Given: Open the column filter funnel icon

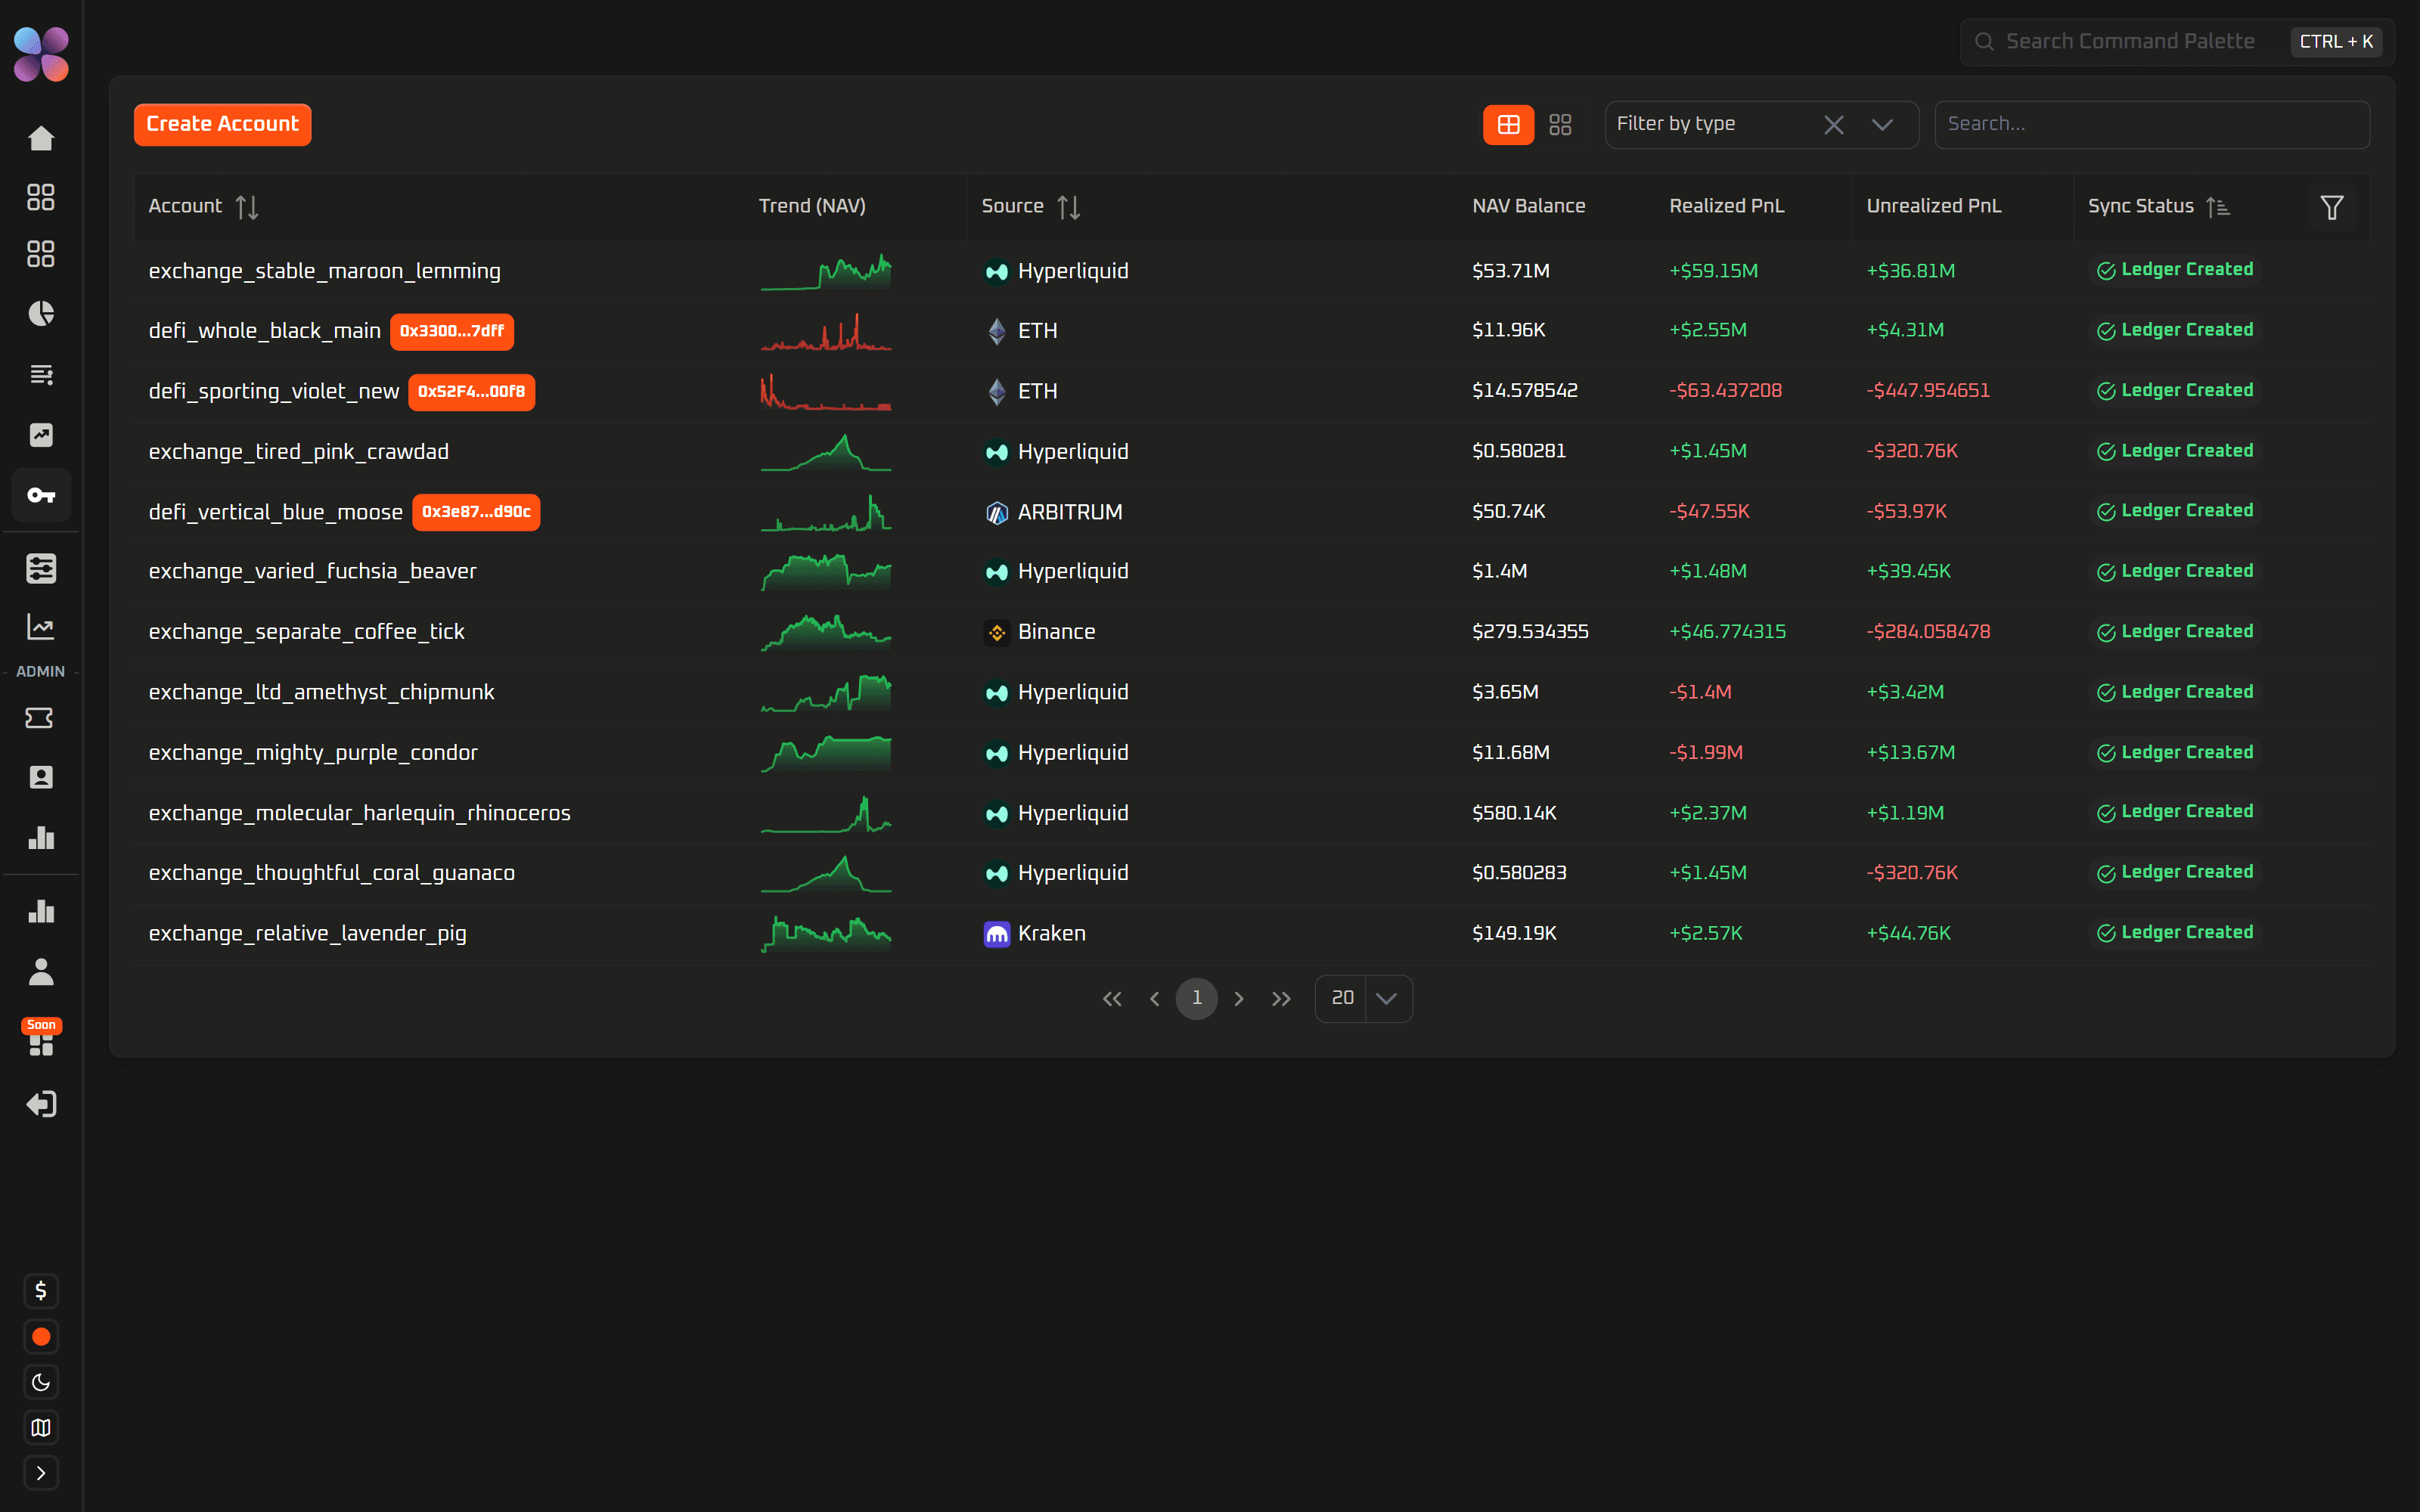Looking at the screenshot, I should pyautogui.click(x=2332, y=207).
